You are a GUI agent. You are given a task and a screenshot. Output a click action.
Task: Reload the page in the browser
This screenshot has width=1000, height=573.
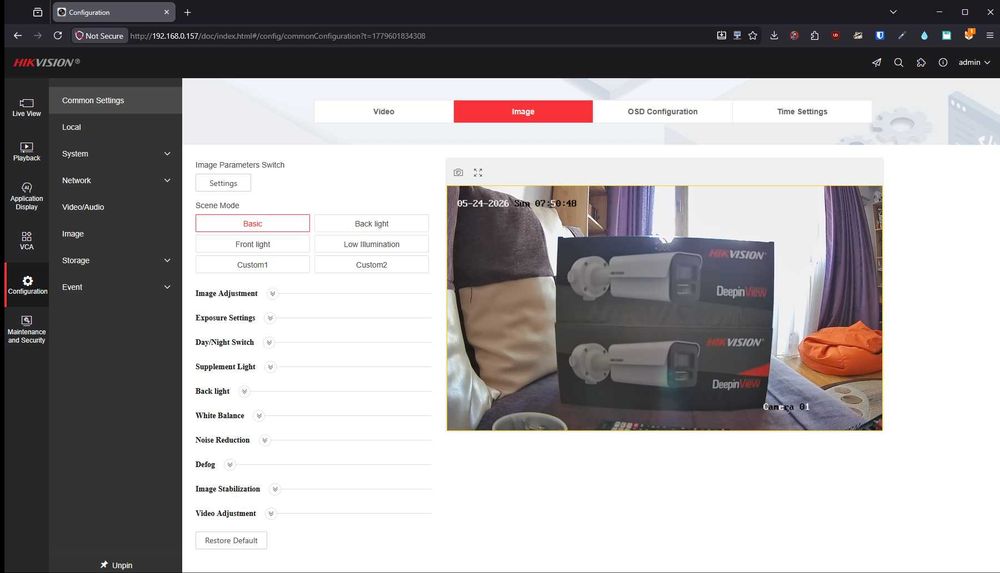click(57, 36)
